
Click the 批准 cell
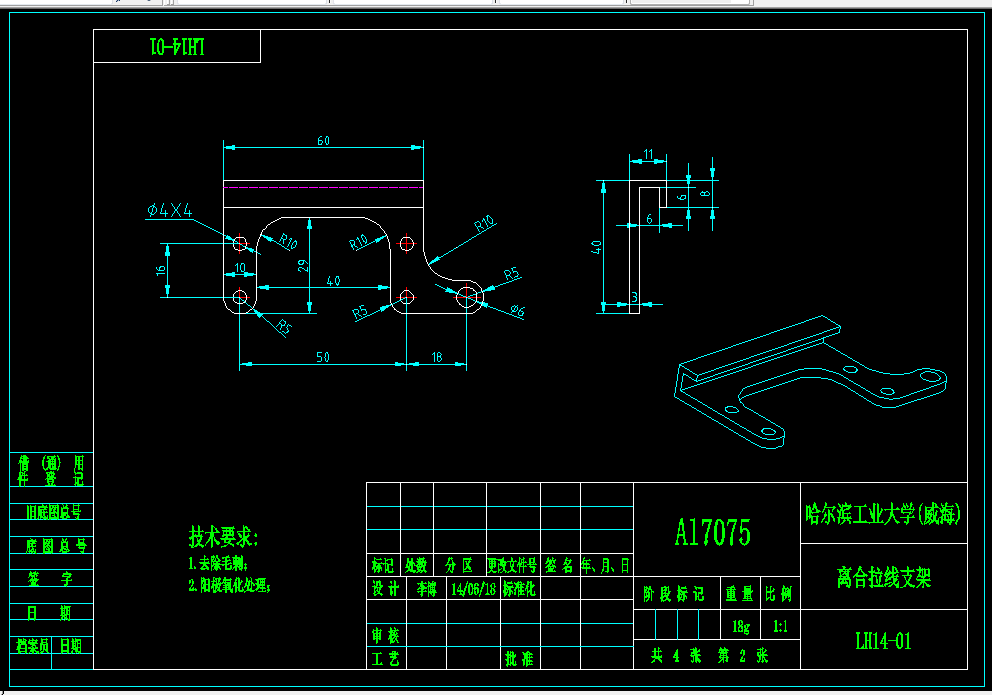pos(519,658)
